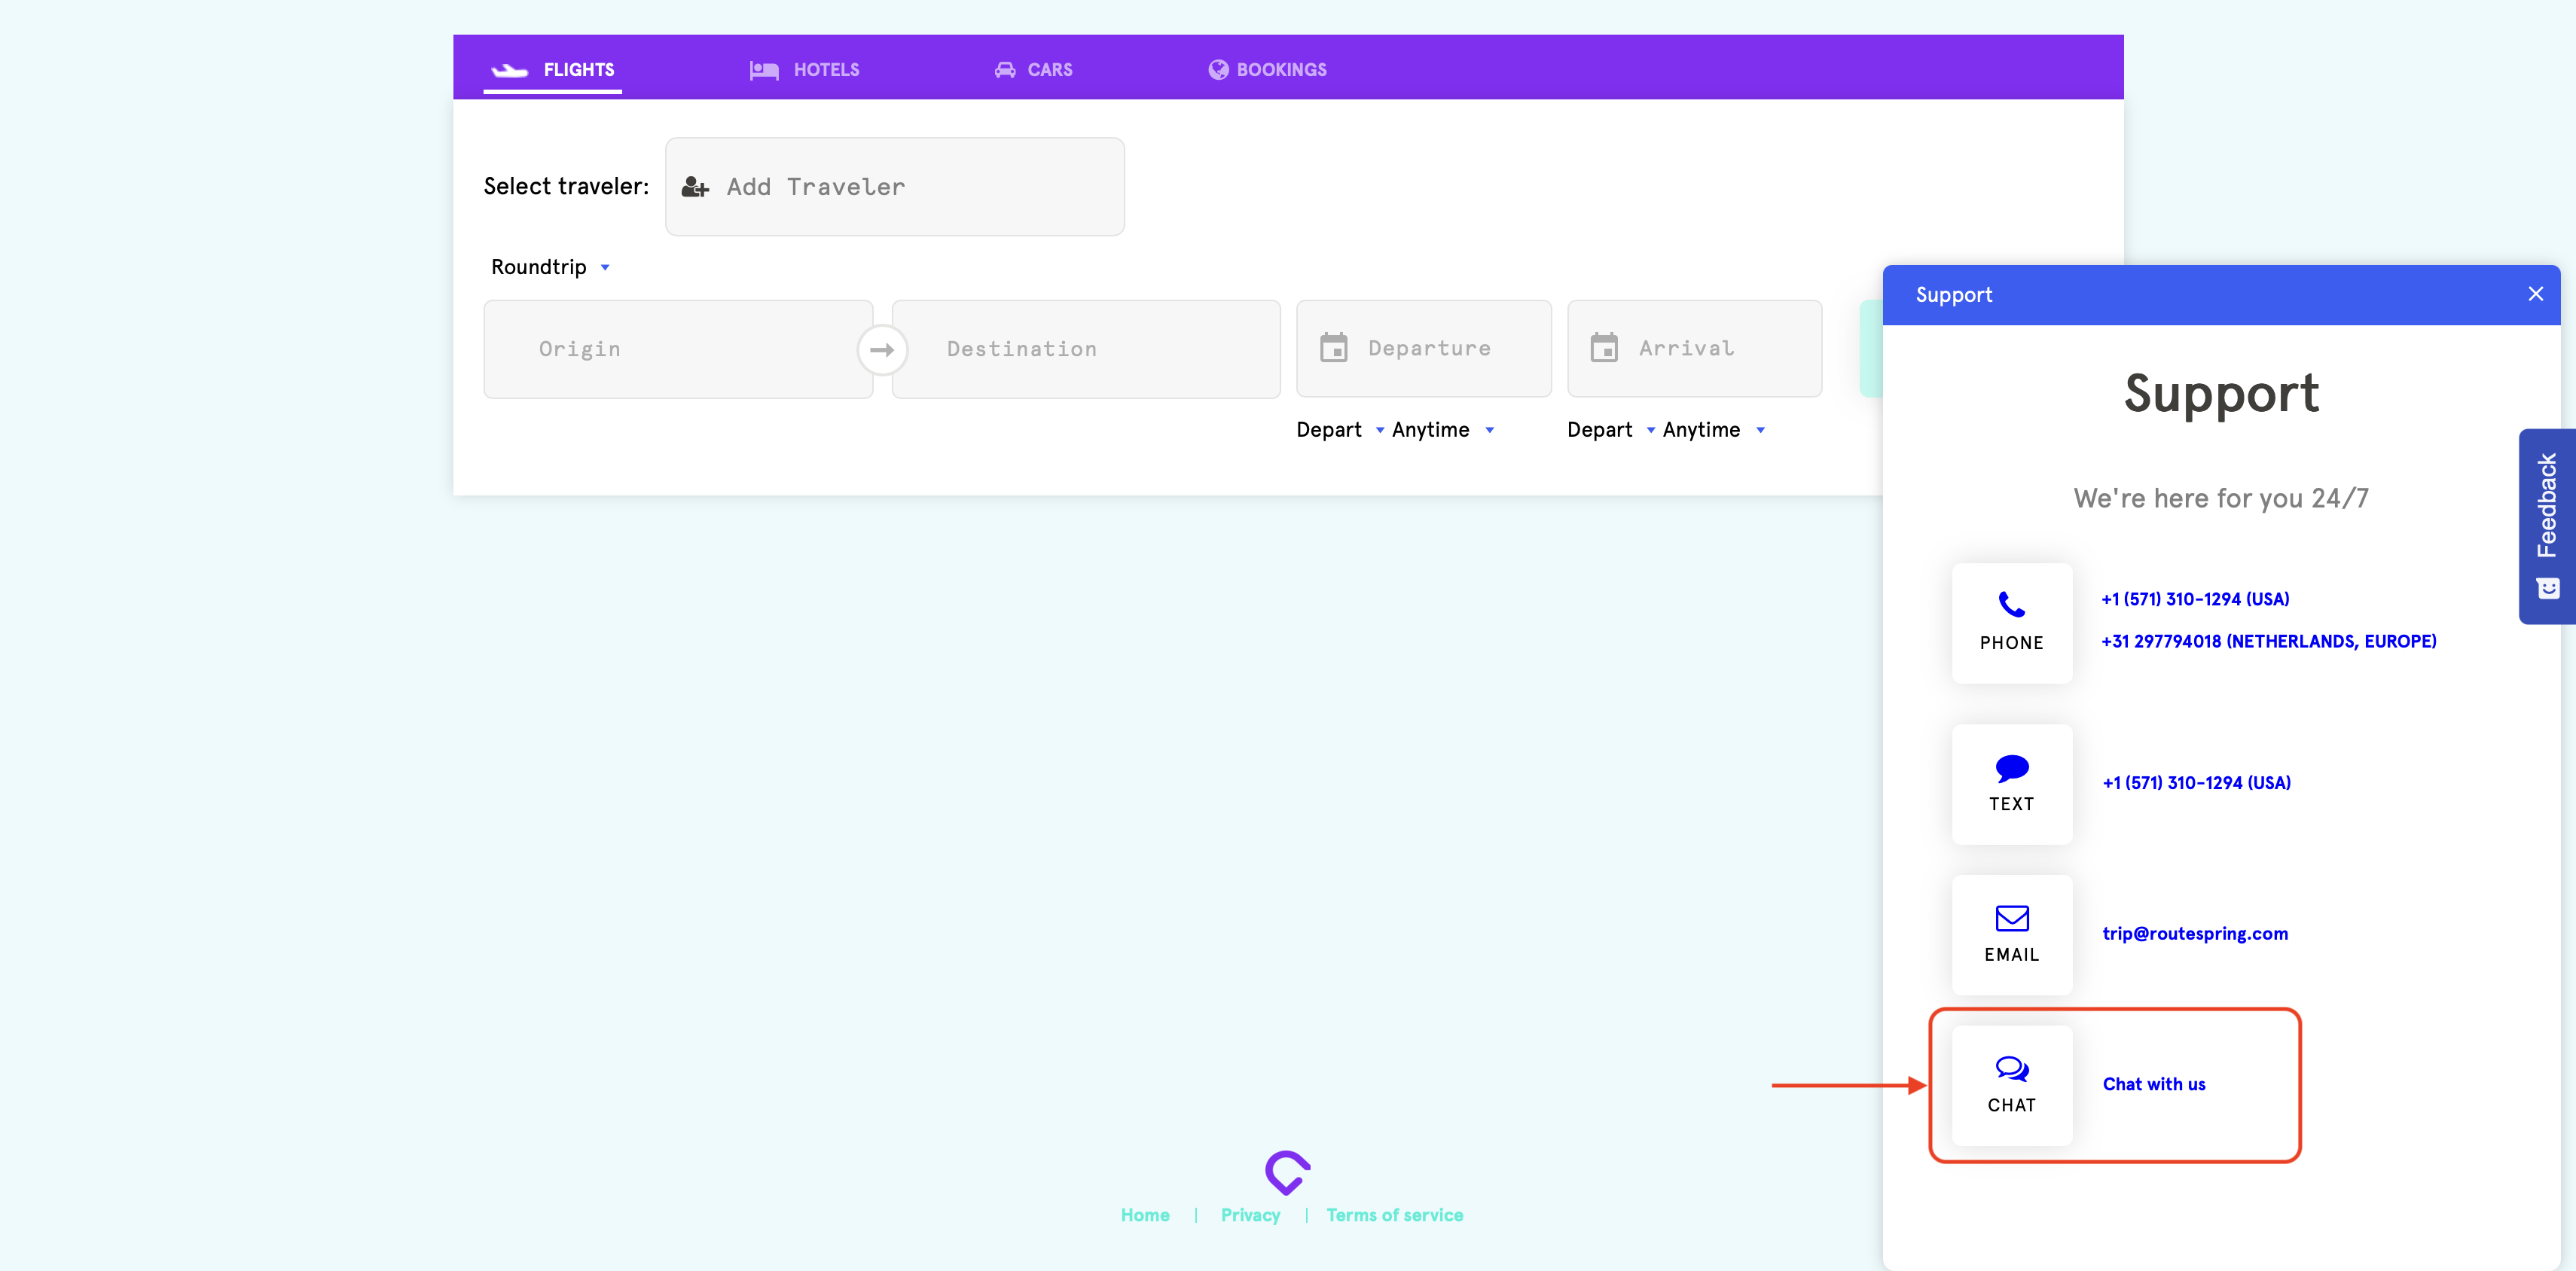Open the Hotels tab

pos(804,69)
